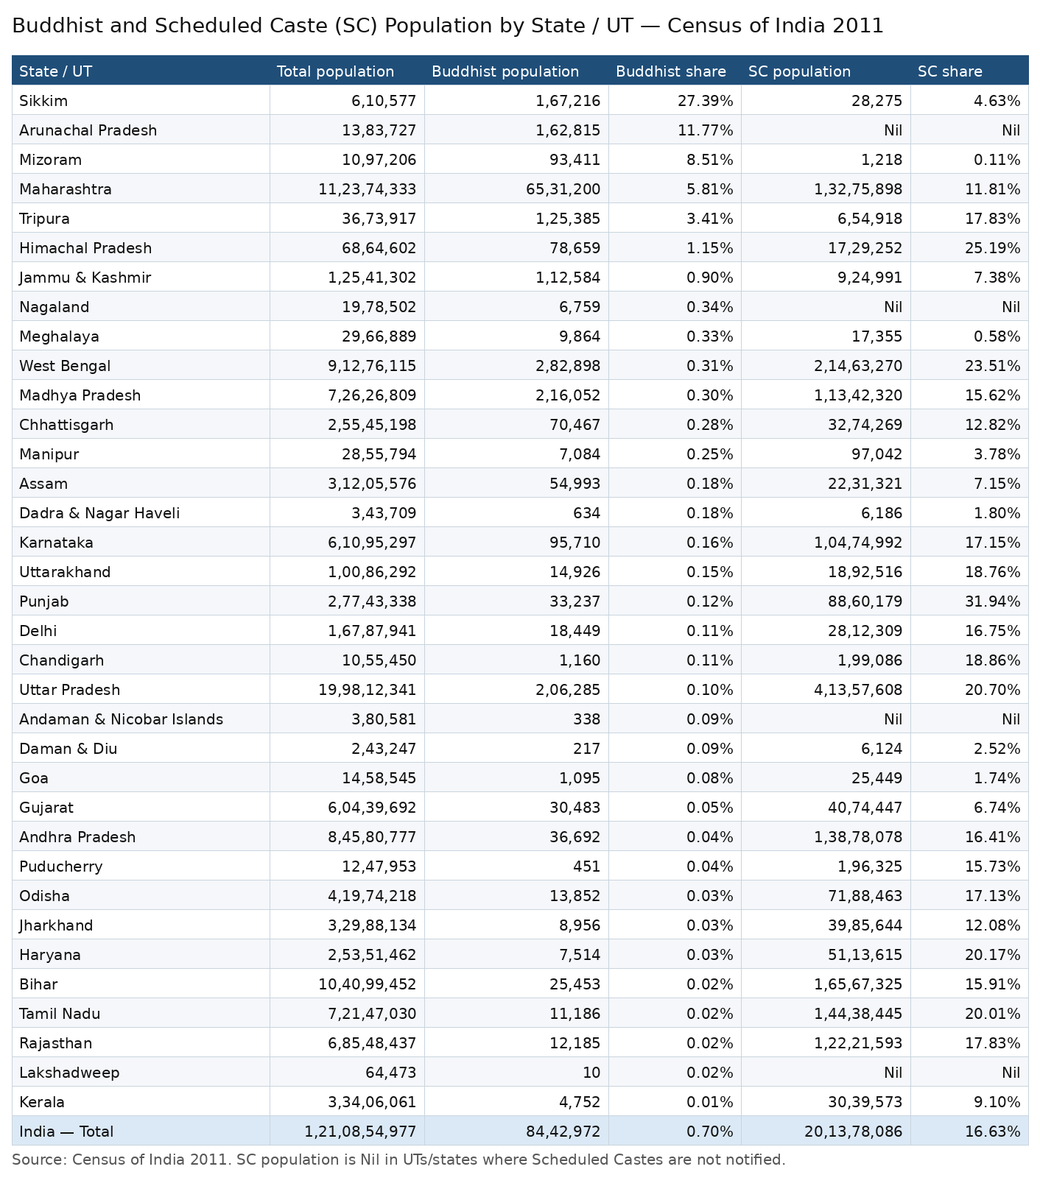The height and width of the screenshot is (1200, 1040).
Task: Select the 'Delhi' state cell
Action: 141,631
